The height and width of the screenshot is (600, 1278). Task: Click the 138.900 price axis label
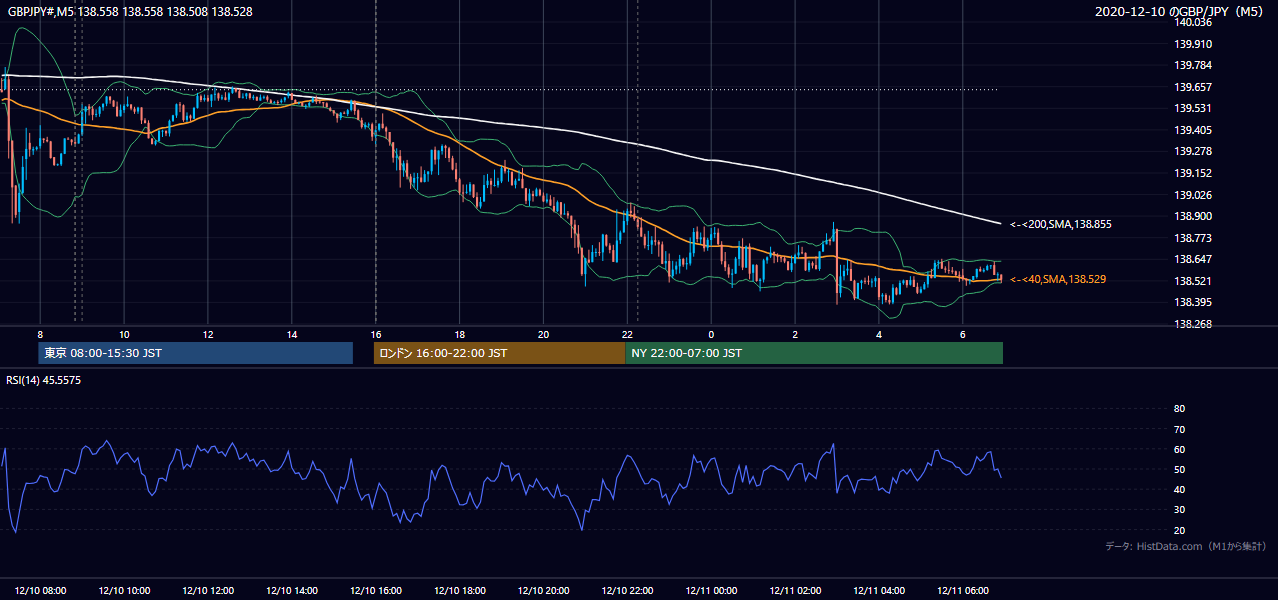pos(1194,216)
